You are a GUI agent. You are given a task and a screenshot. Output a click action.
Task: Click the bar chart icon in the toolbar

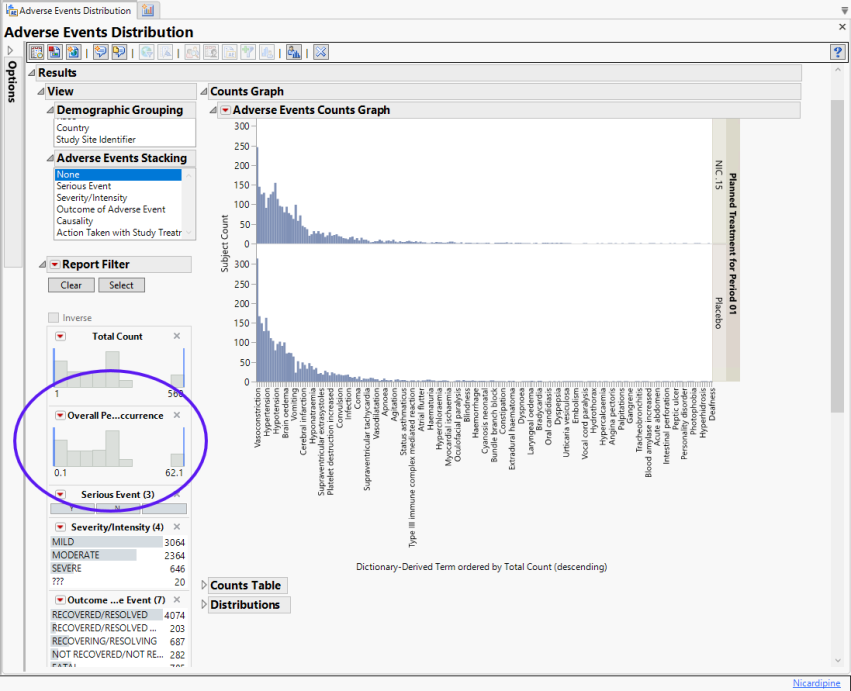pos(293,52)
